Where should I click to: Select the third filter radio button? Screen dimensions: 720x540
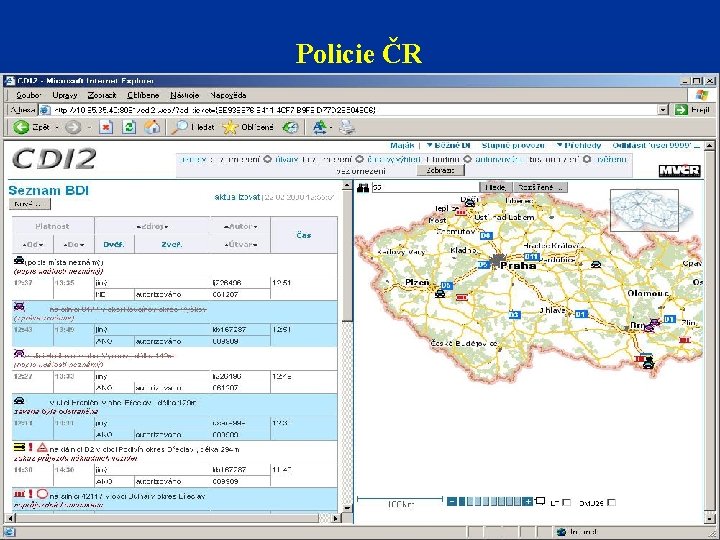pos(467,159)
